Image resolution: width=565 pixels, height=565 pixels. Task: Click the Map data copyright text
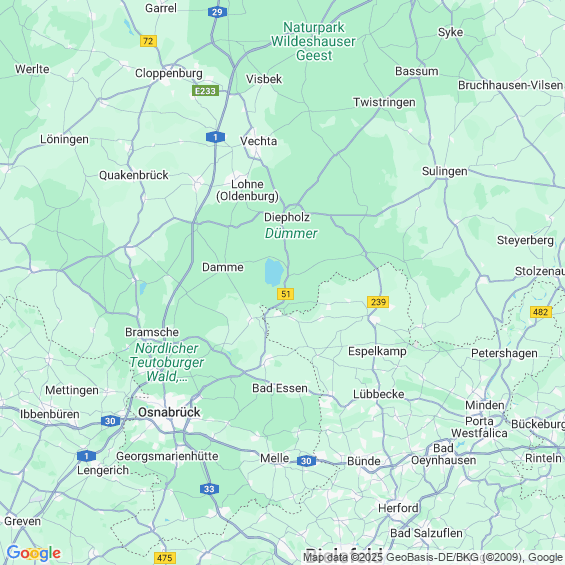pyautogui.click(x=433, y=557)
